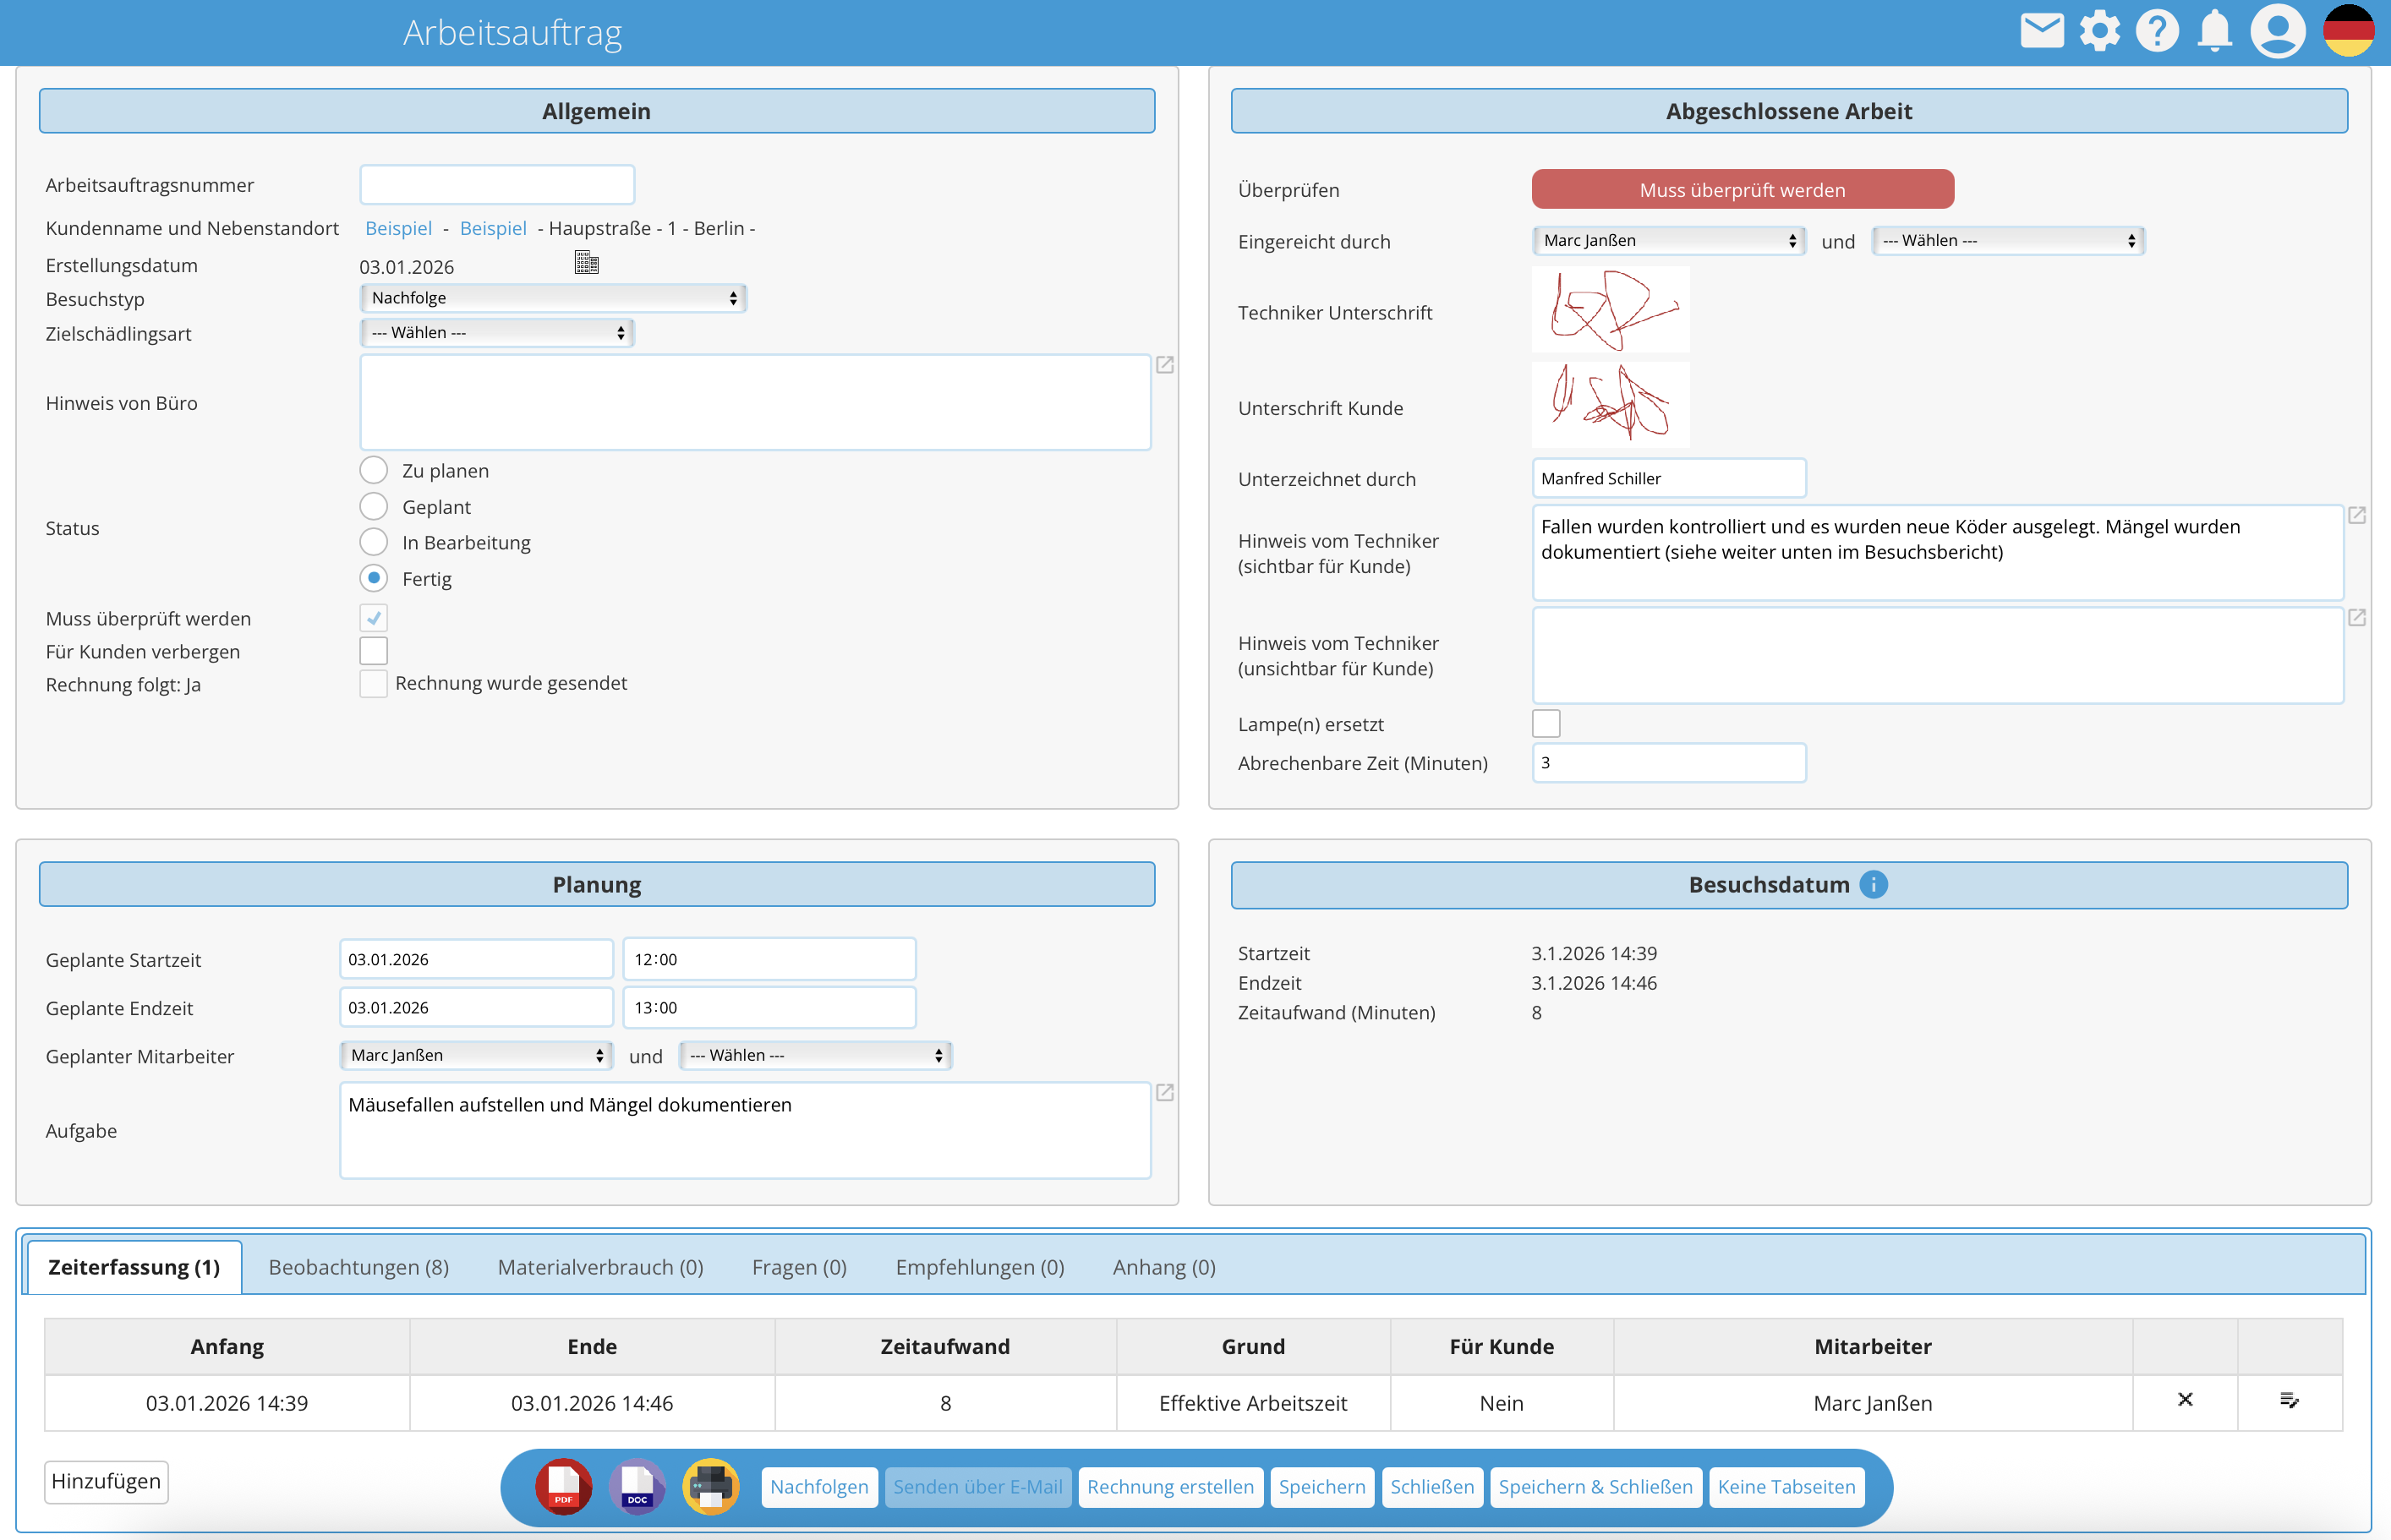Open the help question mark icon

pyautogui.click(x=2157, y=31)
